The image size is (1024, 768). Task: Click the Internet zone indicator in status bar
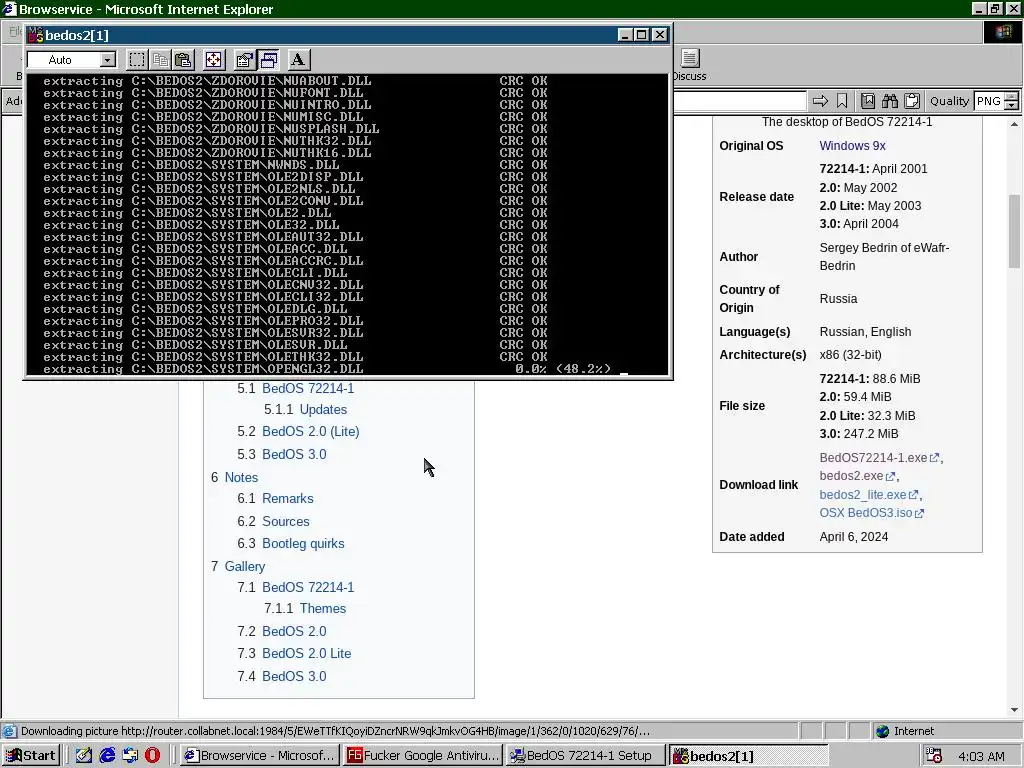click(905, 731)
